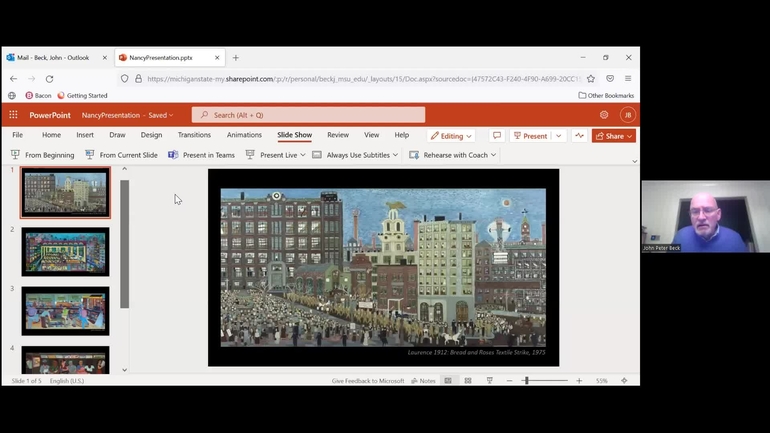This screenshot has height=433, width=770.
Task: Toggle Always Use Subtitles
Action: click(x=352, y=155)
